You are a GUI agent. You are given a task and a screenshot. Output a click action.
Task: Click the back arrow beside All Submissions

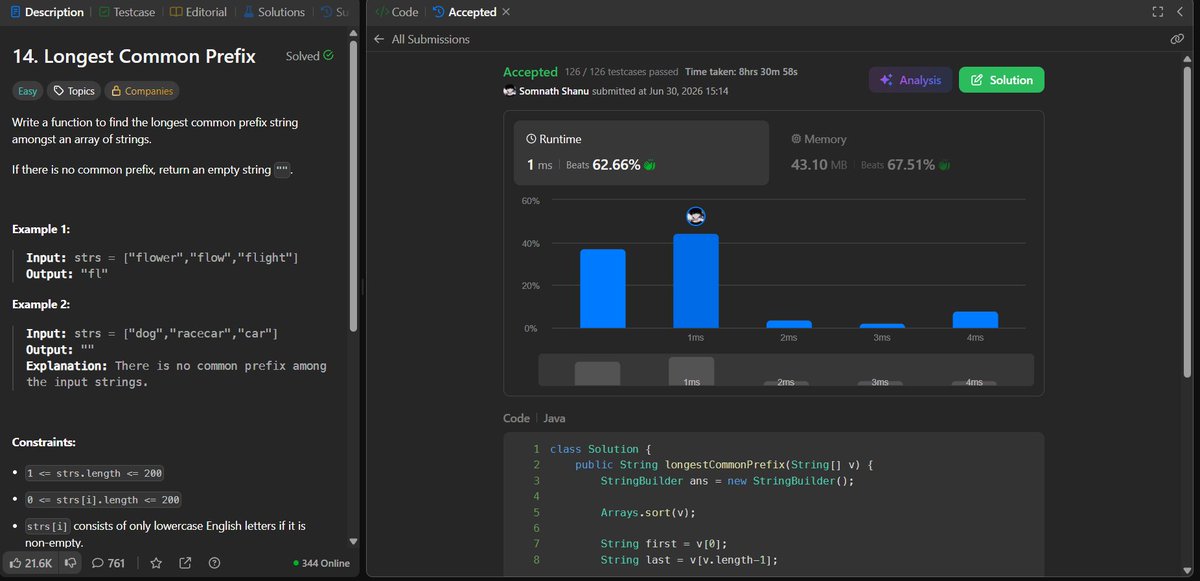point(378,39)
